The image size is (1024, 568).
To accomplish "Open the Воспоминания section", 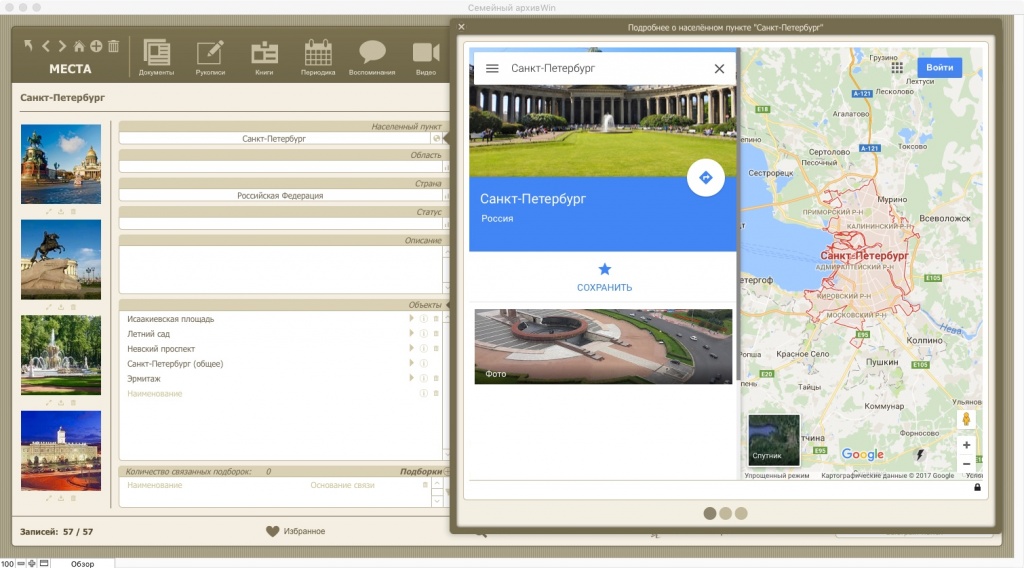I will [x=372, y=58].
